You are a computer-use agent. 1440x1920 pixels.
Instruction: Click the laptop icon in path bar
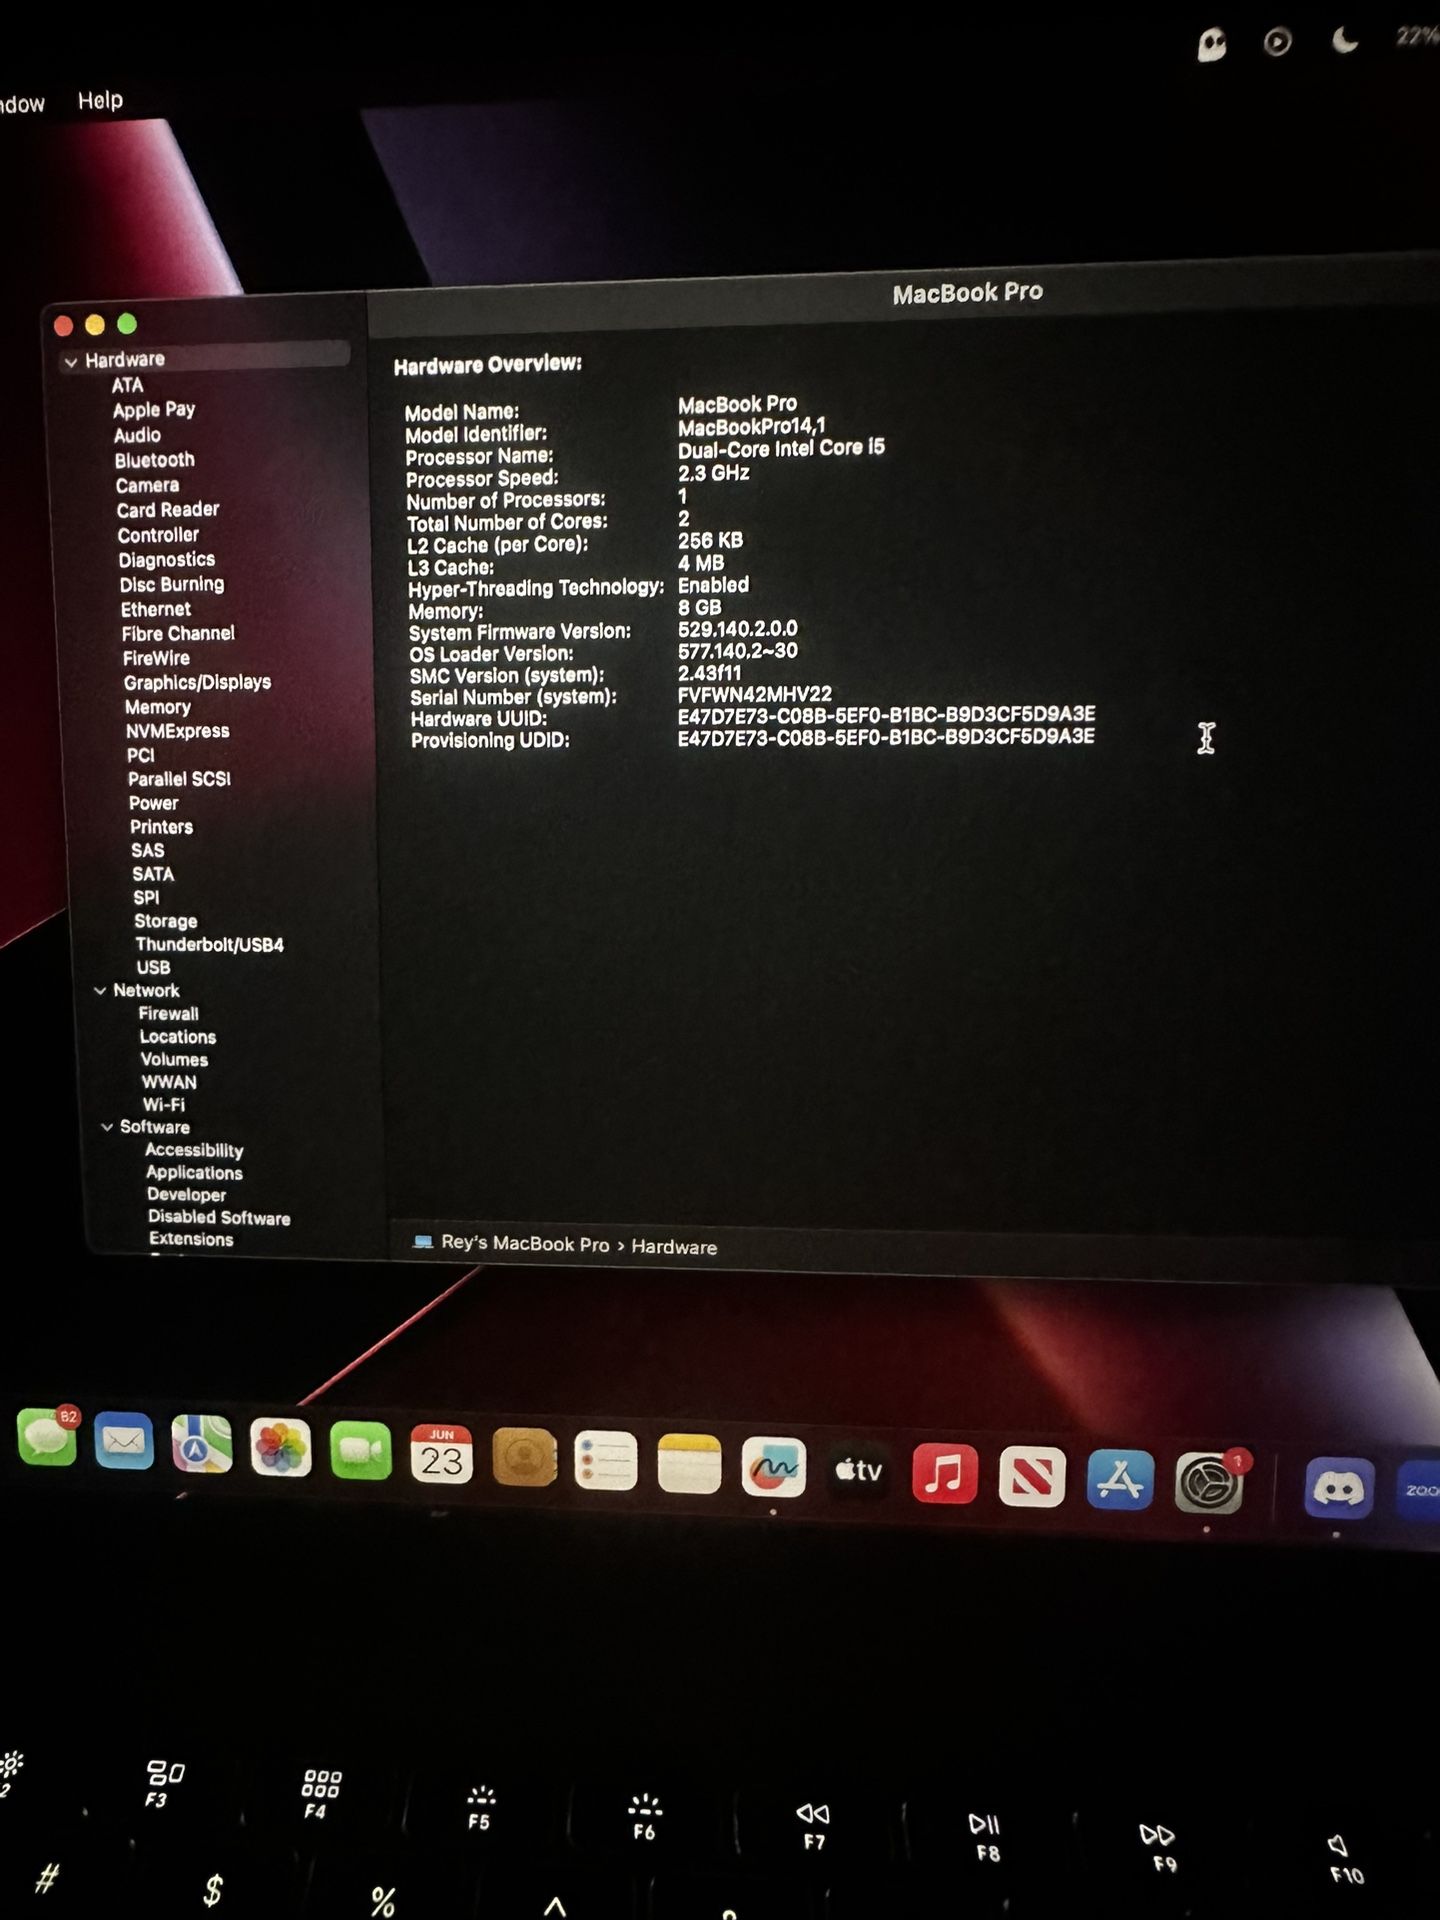click(x=423, y=1241)
